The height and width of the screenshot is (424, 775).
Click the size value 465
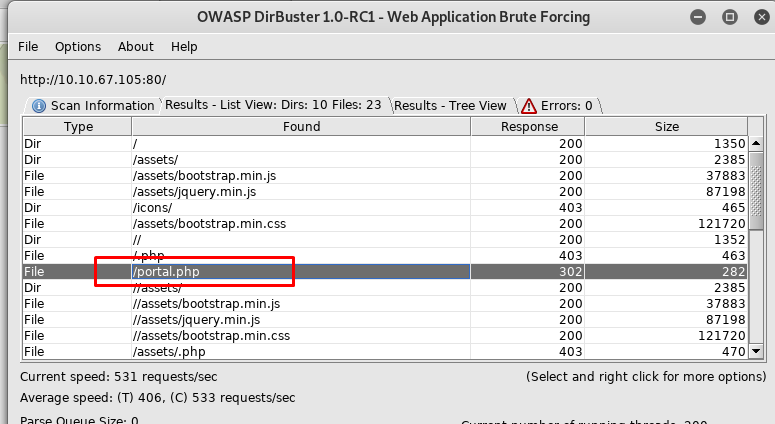click(733, 208)
